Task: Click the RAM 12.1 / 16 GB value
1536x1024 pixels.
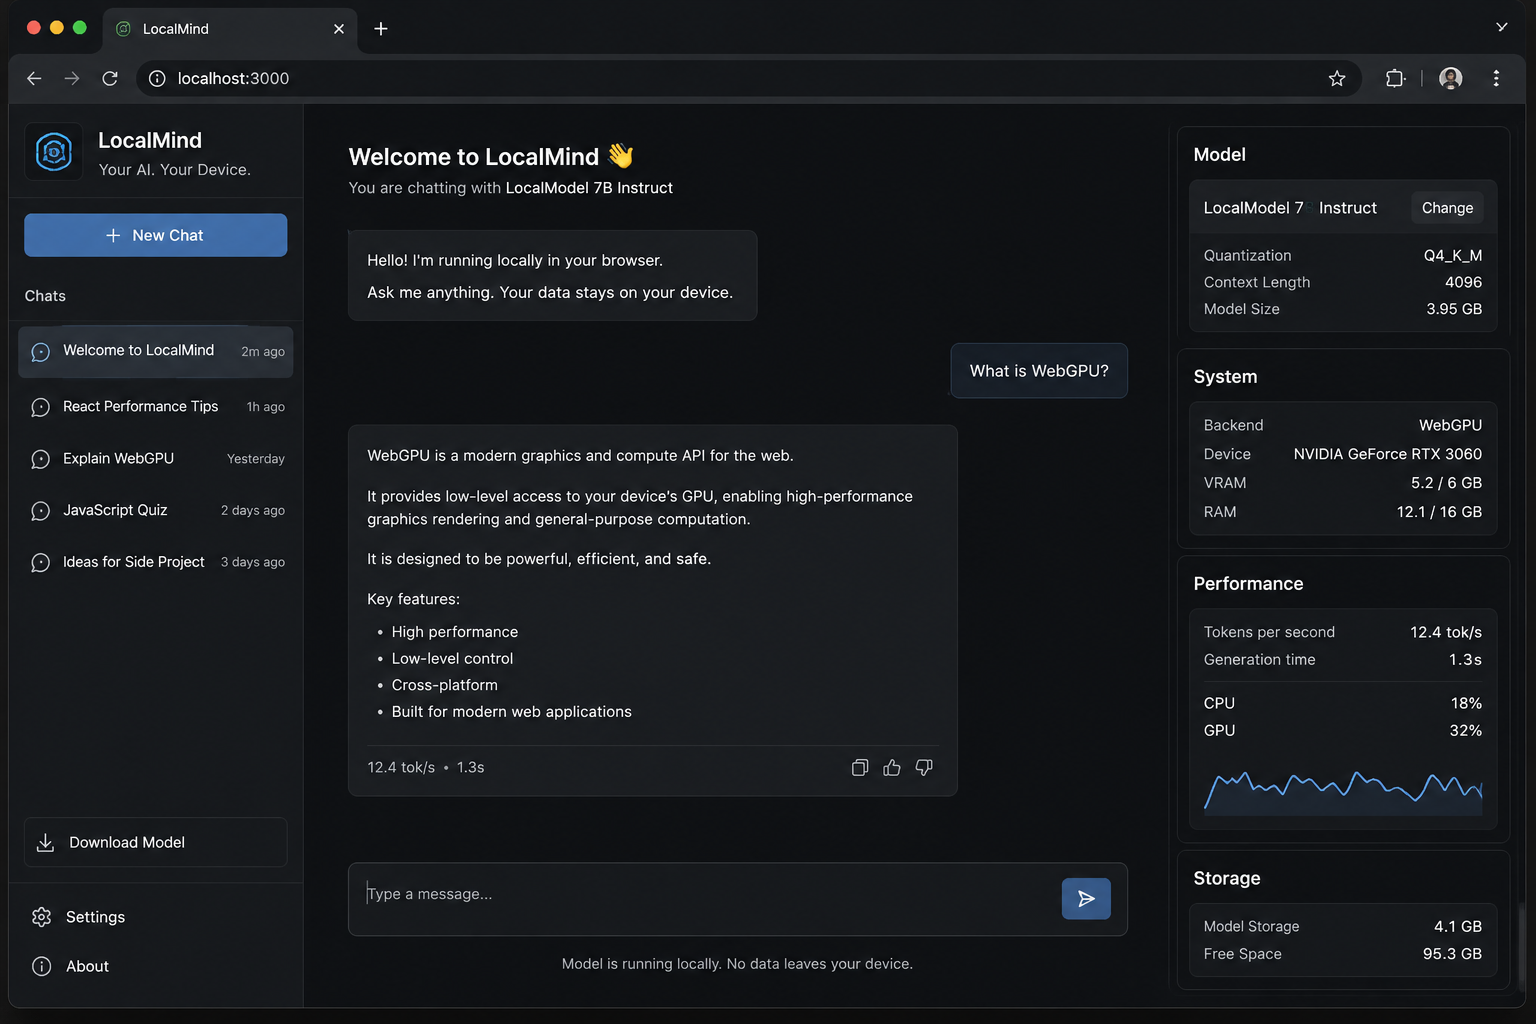Action: pyautogui.click(x=1439, y=512)
